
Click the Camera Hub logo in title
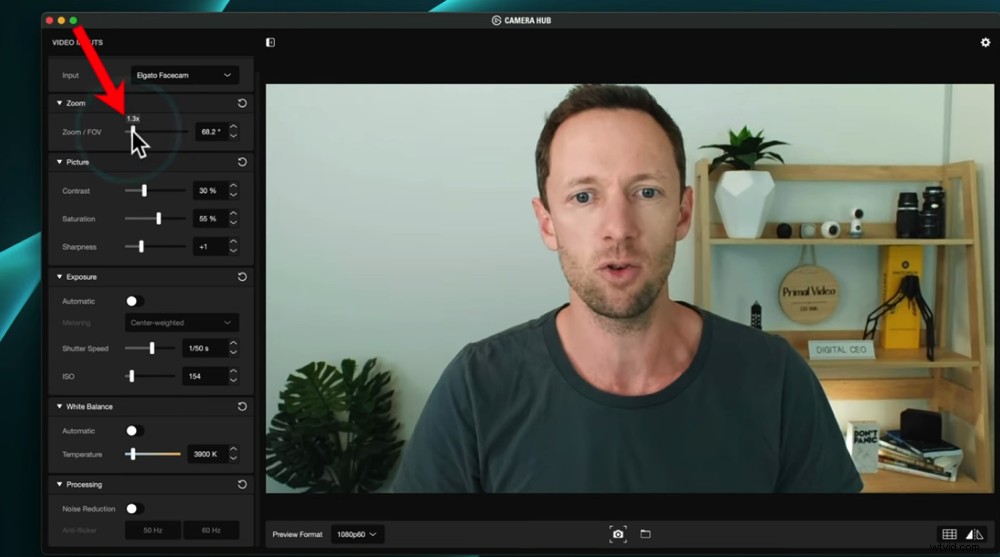pyautogui.click(x=496, y=20)
